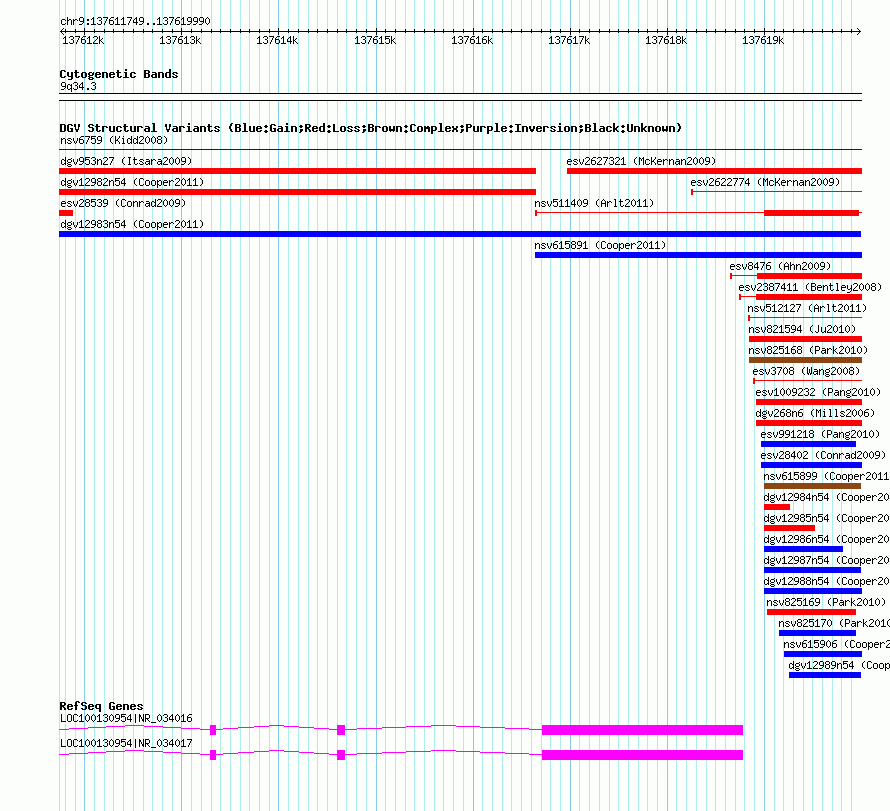Click the 9q34.3 cytogenetic band label
The image size is (890, 811).
[x=78, y=86]
